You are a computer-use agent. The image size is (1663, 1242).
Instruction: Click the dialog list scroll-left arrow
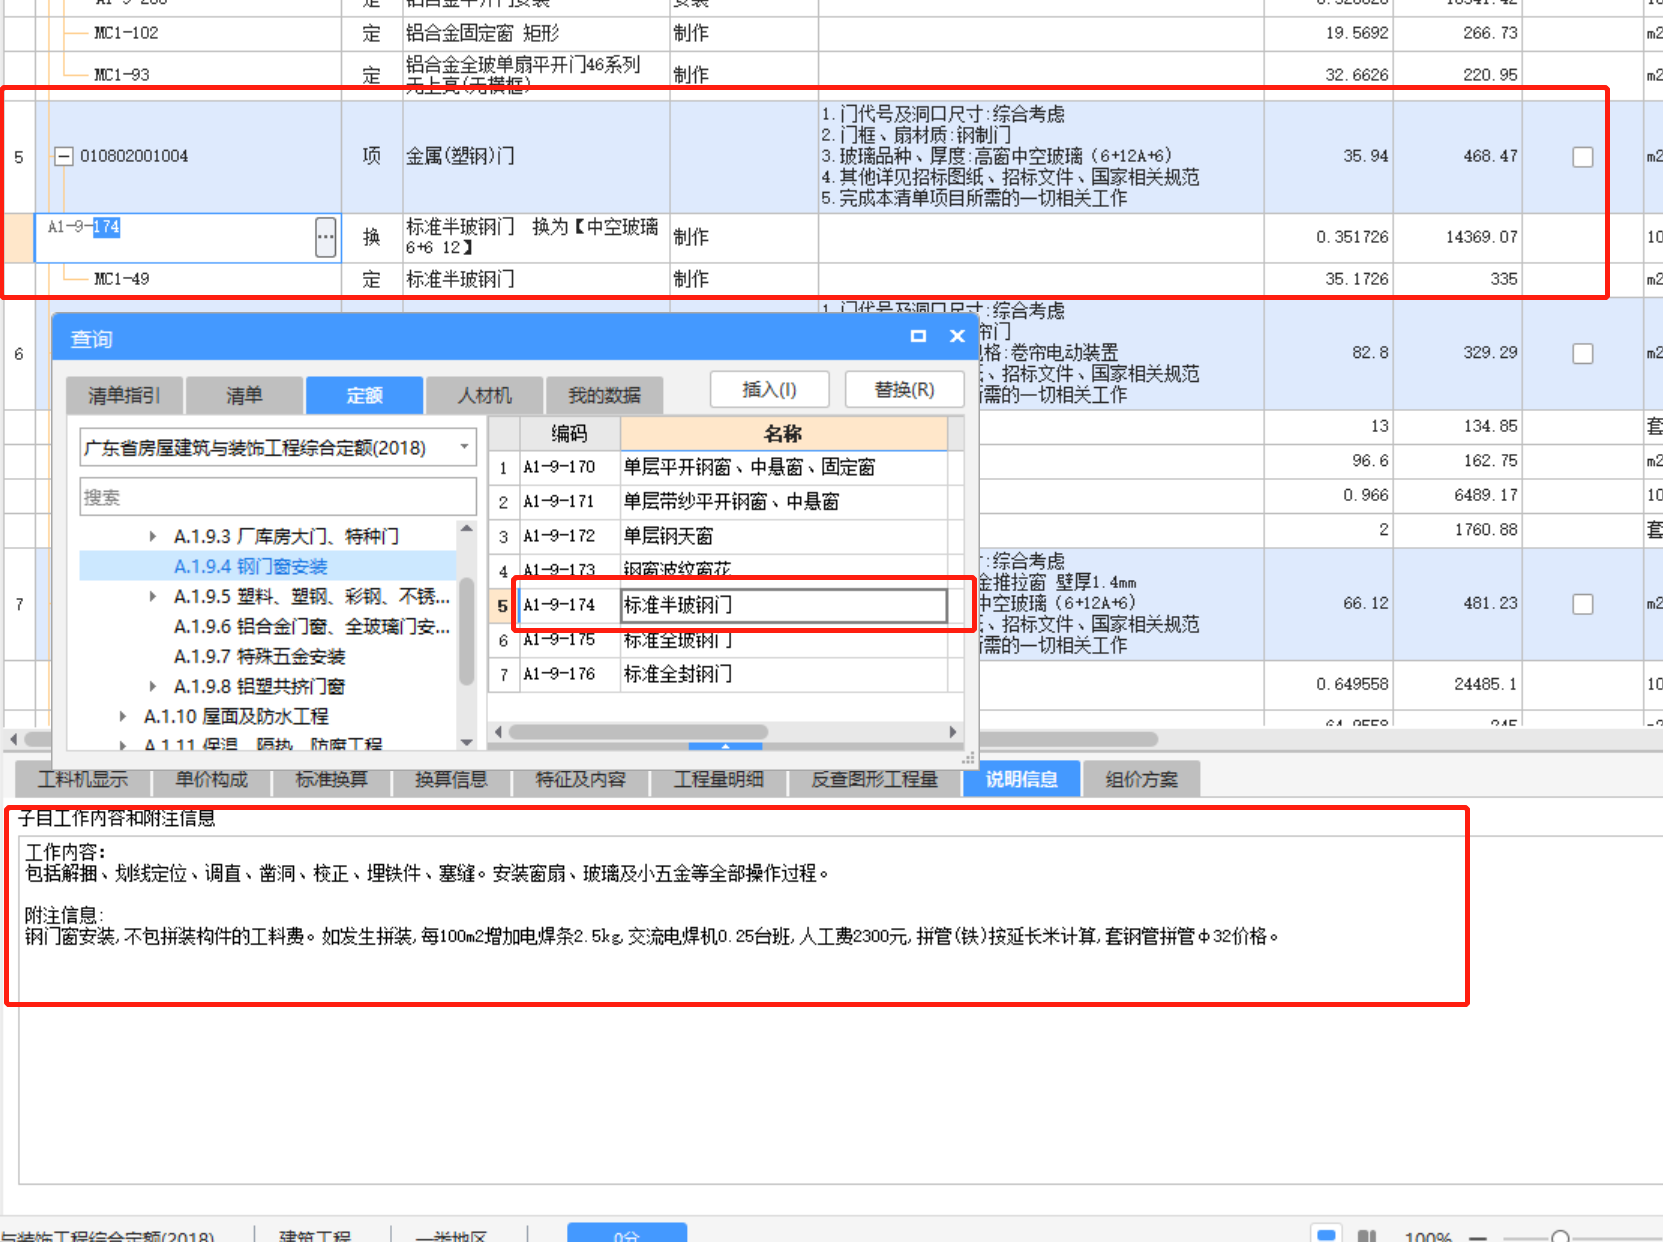click(x=498, y=732)
